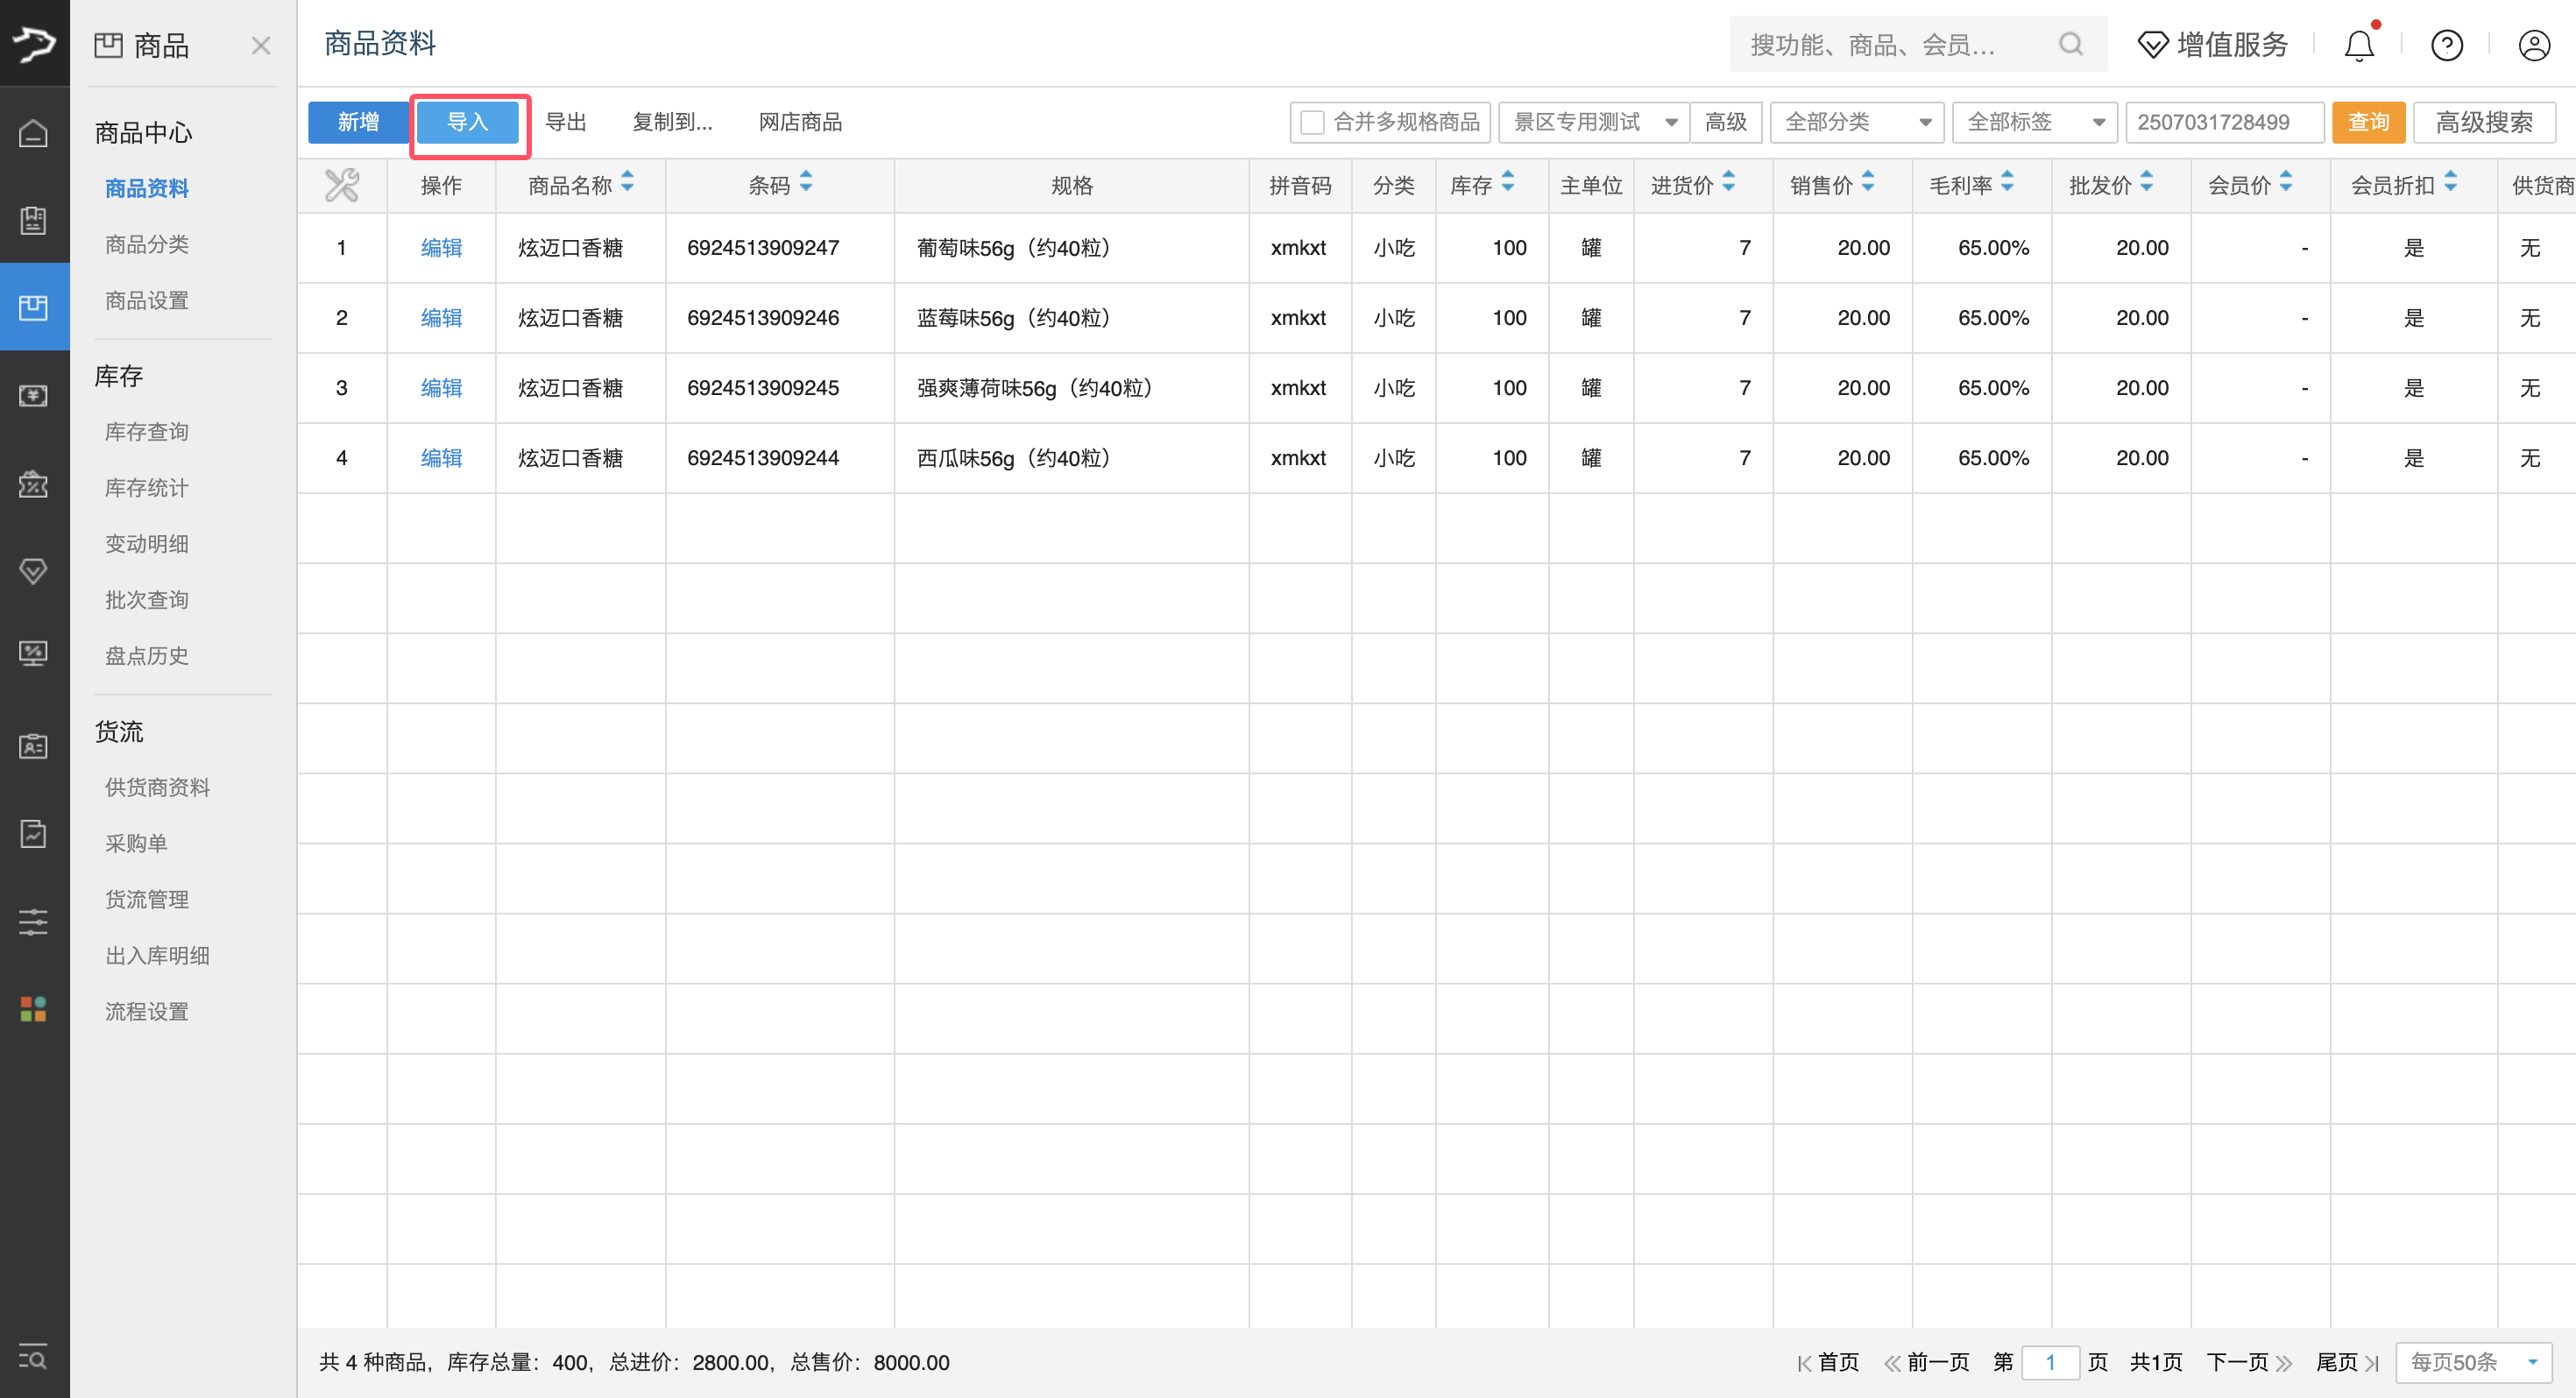
Task: Sort by 库存 column arrows
Action: point(1508,182)
